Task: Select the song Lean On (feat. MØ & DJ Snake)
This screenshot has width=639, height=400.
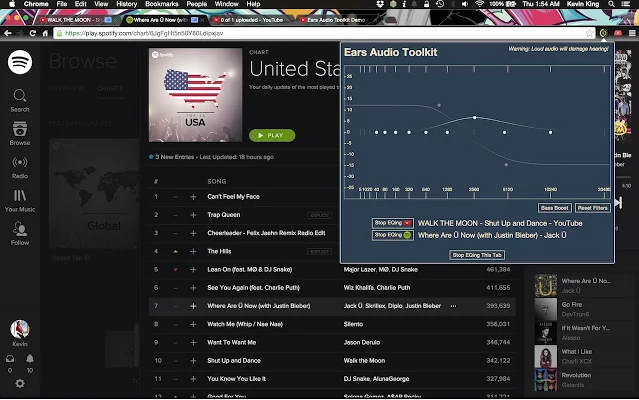Action: [x=249, y=270]
